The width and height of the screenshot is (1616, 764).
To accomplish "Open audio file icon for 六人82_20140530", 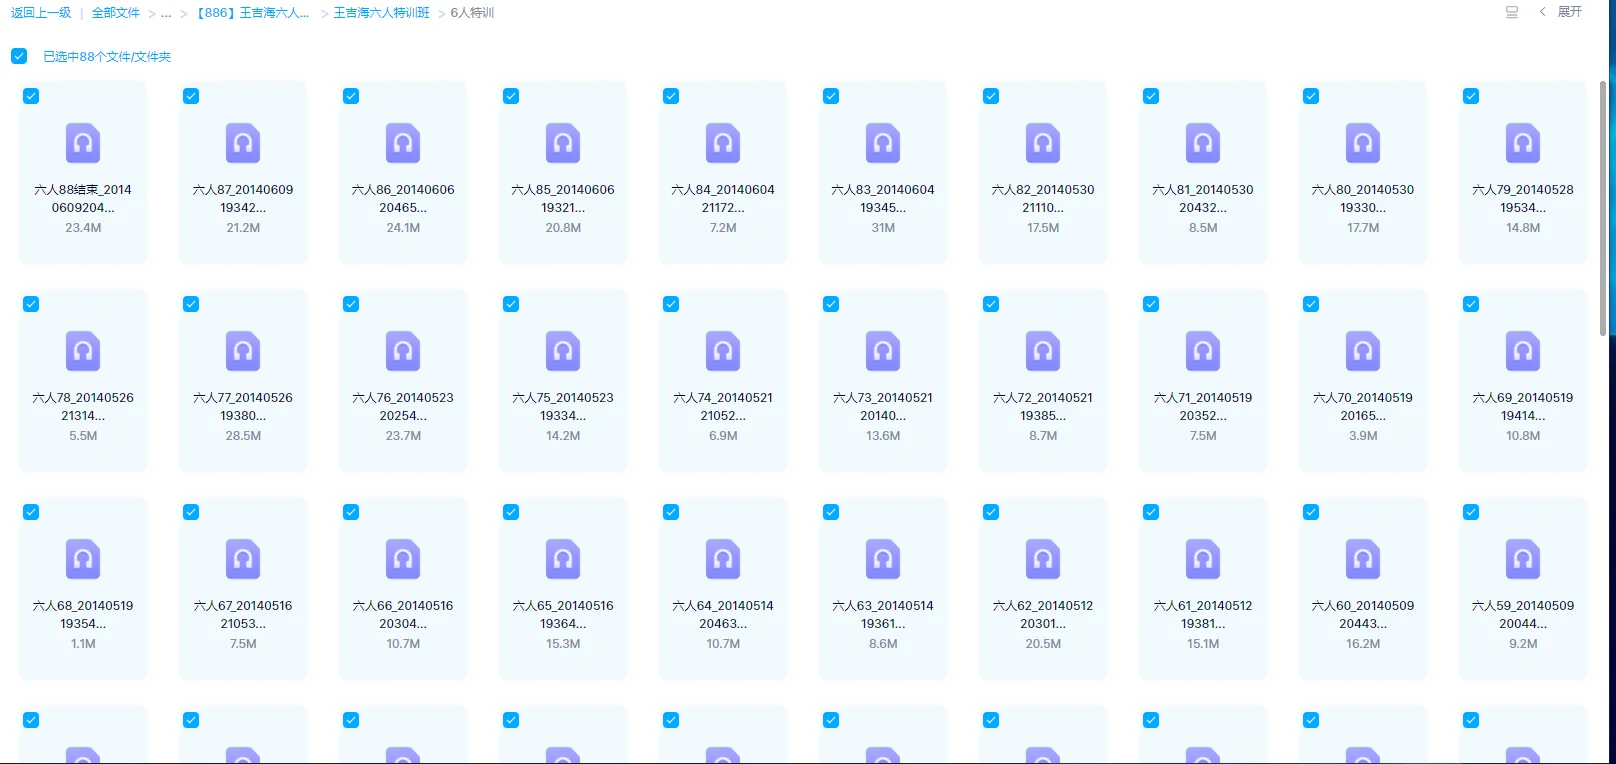I will (x=1043, y=143).
